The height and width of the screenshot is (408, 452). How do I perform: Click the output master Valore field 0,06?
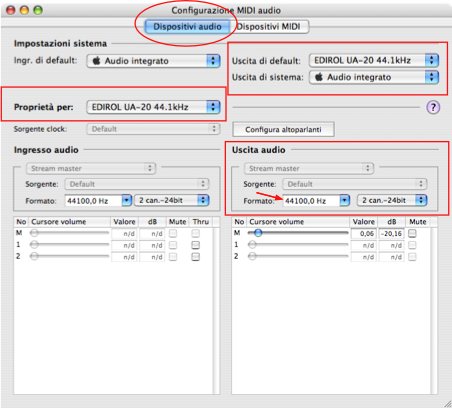(x=363, y=234)
